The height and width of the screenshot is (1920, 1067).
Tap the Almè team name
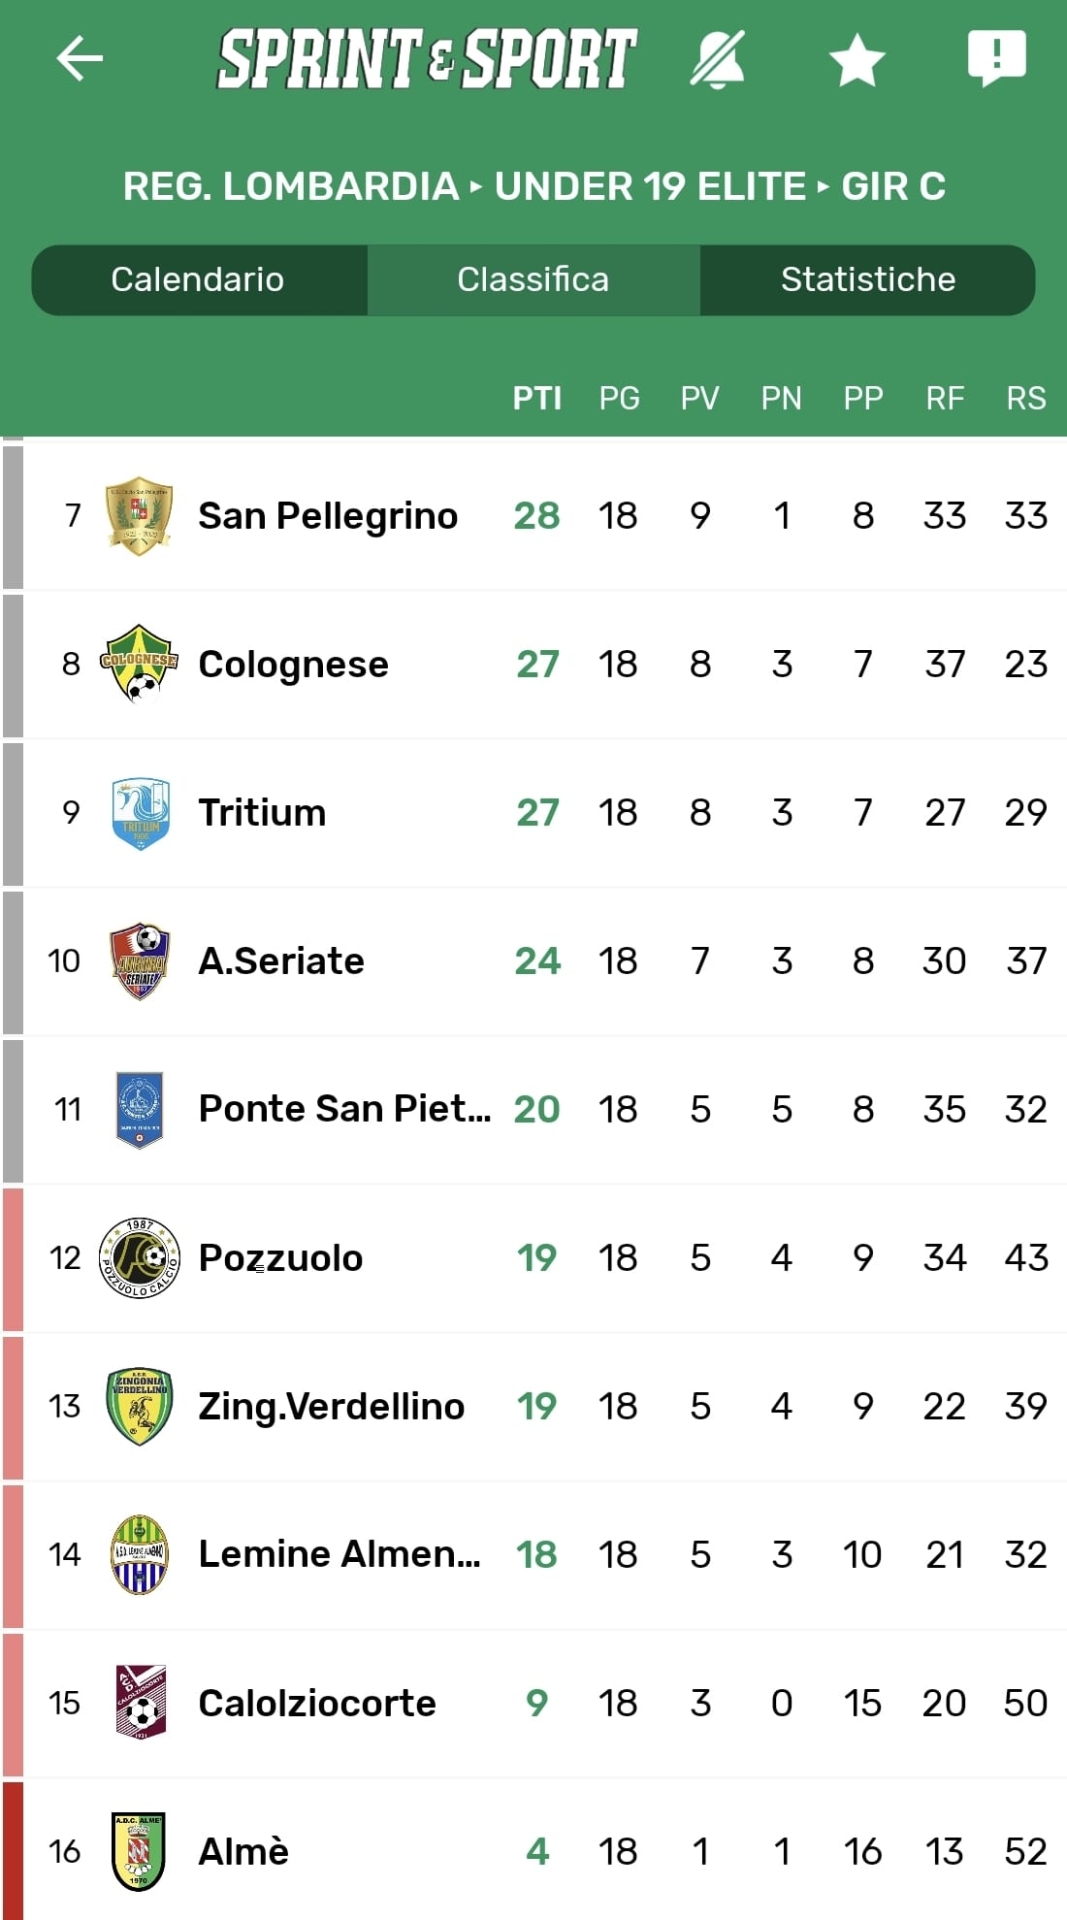(x=243, y=1851)
